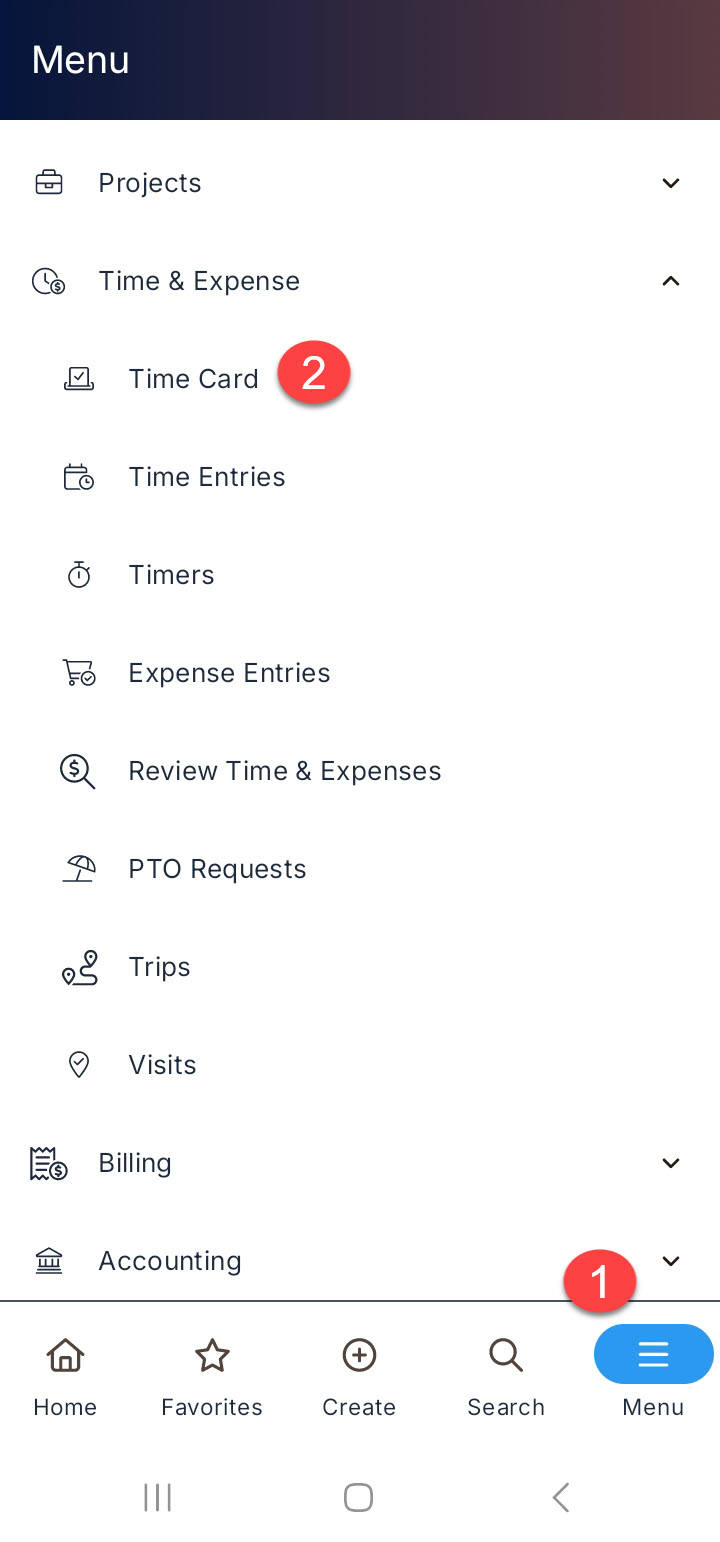720x1542 pixels.
Task: Go to the Home tab
Action: 65,1378
